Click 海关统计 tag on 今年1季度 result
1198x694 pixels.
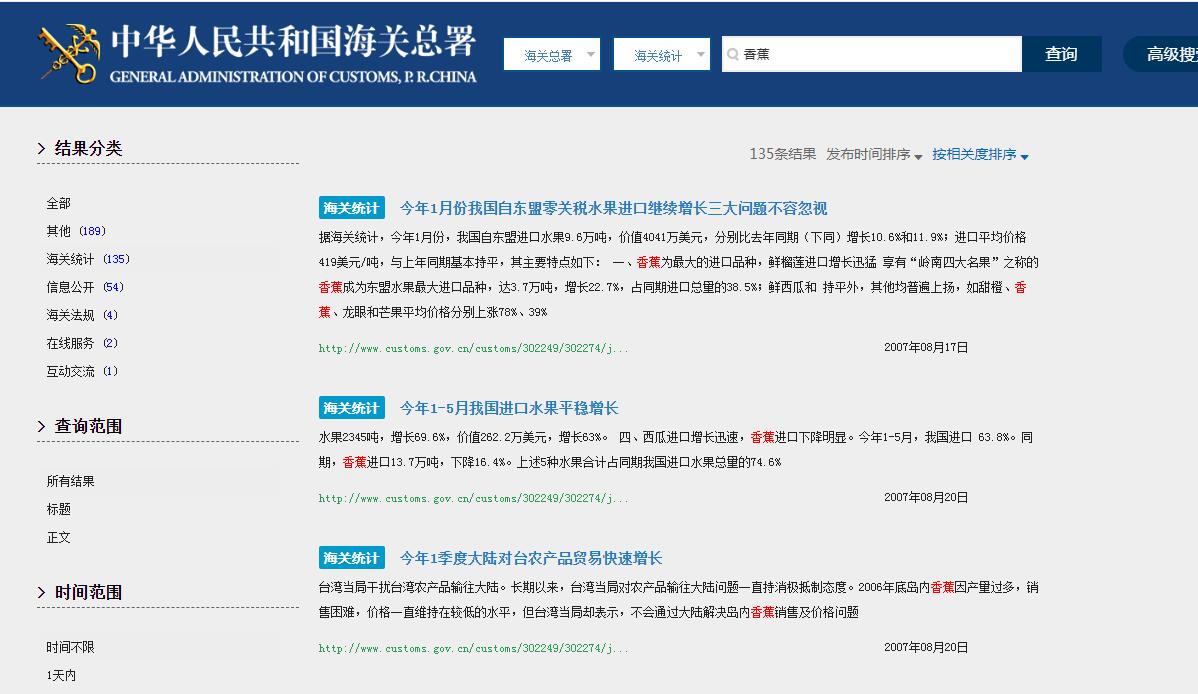coord(351,558)
